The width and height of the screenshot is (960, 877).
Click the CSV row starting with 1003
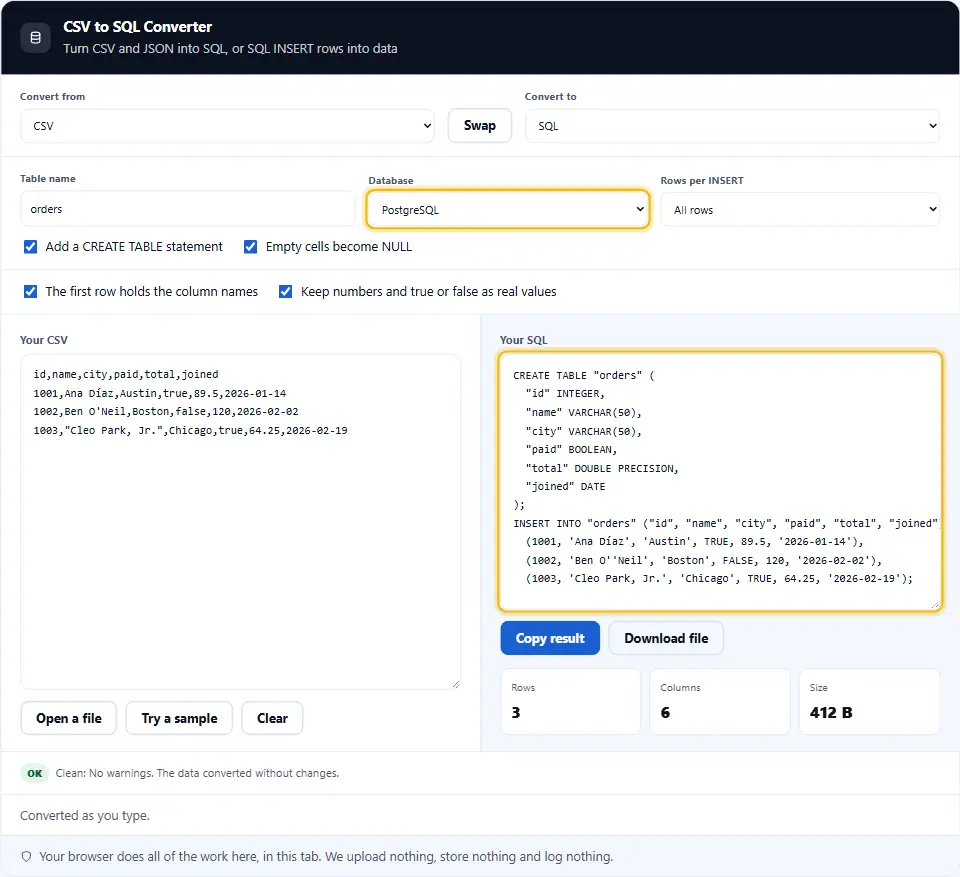click(x=190, y=431)
